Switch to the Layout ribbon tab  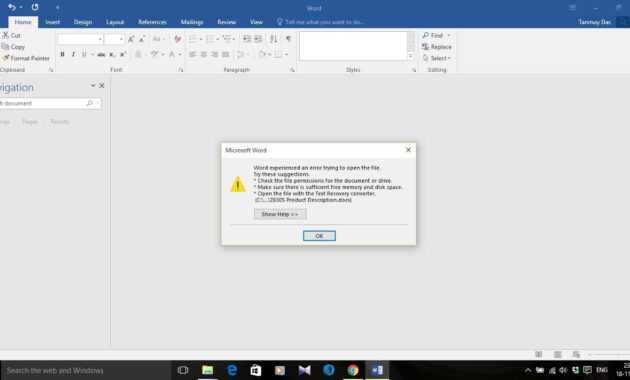[115, 22]
